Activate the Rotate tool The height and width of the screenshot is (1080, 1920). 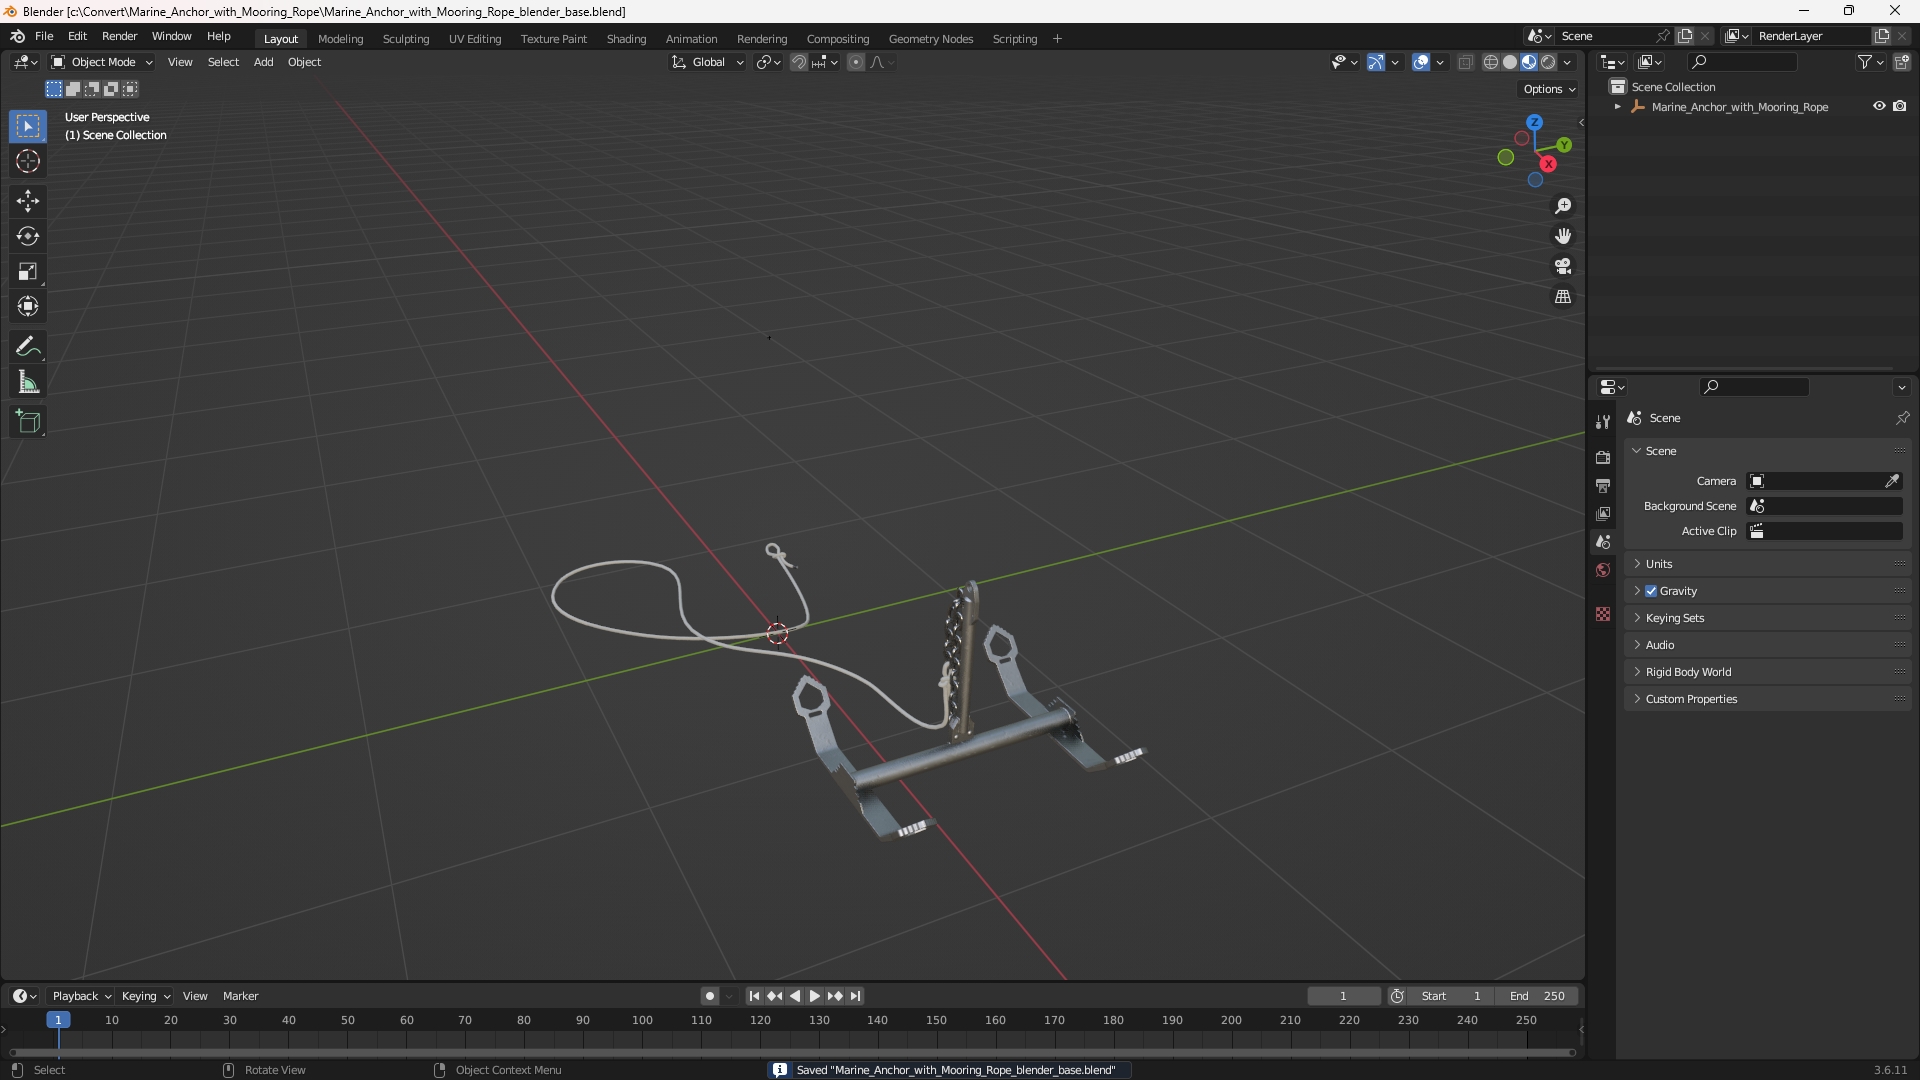point(28,236)
